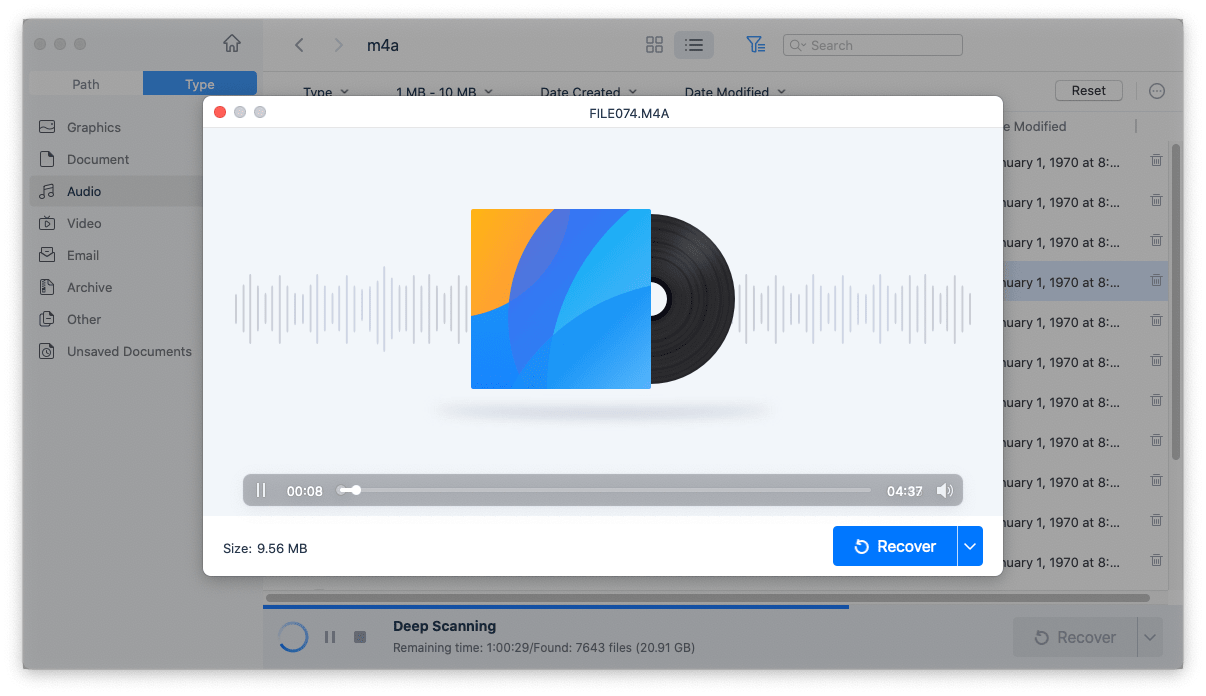Screen dimensions: 1206x696
Task: Click the Reset filters button
Action: (x=1089, y=90)
